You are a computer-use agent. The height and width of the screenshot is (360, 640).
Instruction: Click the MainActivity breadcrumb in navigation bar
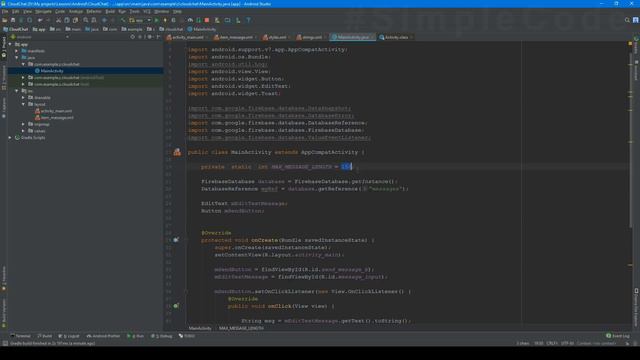click(202, 29)
